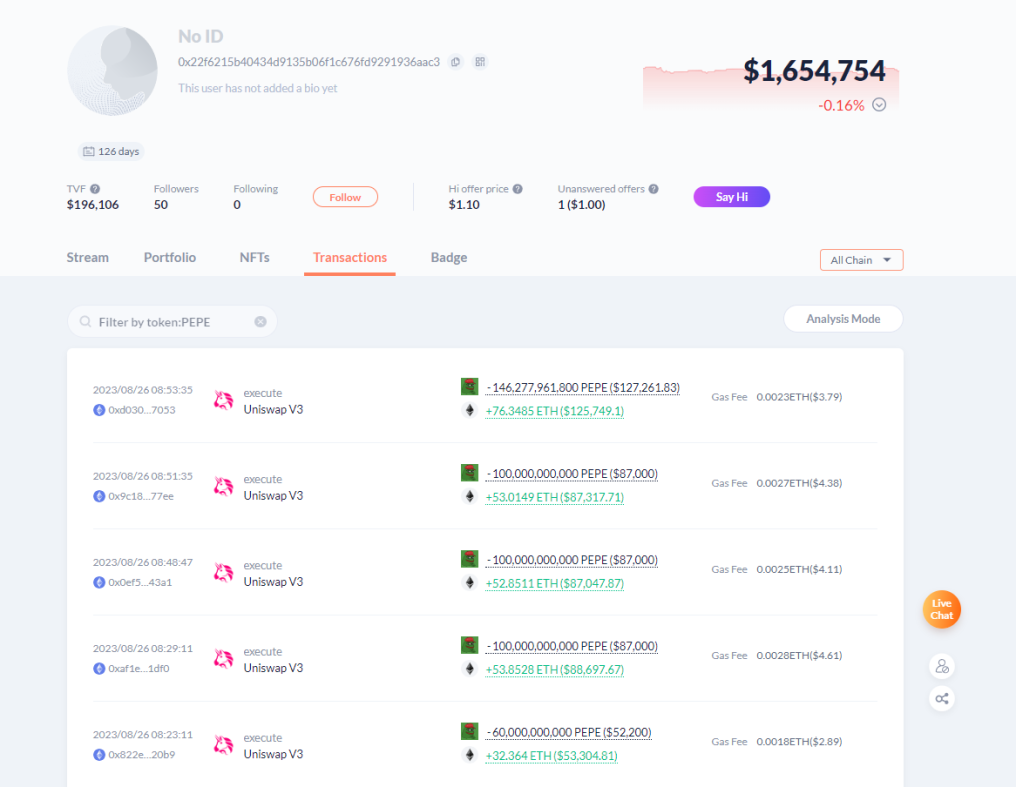1016x787 pixels.
Task: Open the All Chain dropdown
Action: [861, 260]
